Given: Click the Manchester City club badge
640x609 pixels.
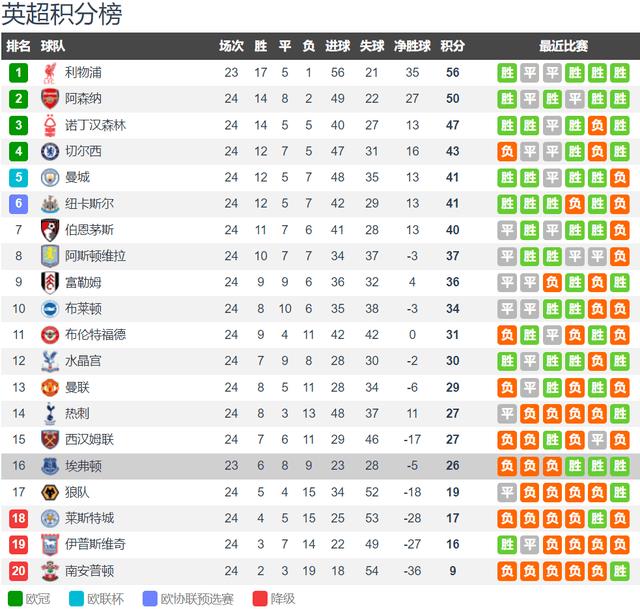Looking at the screenshot, I should coord(50,178).
